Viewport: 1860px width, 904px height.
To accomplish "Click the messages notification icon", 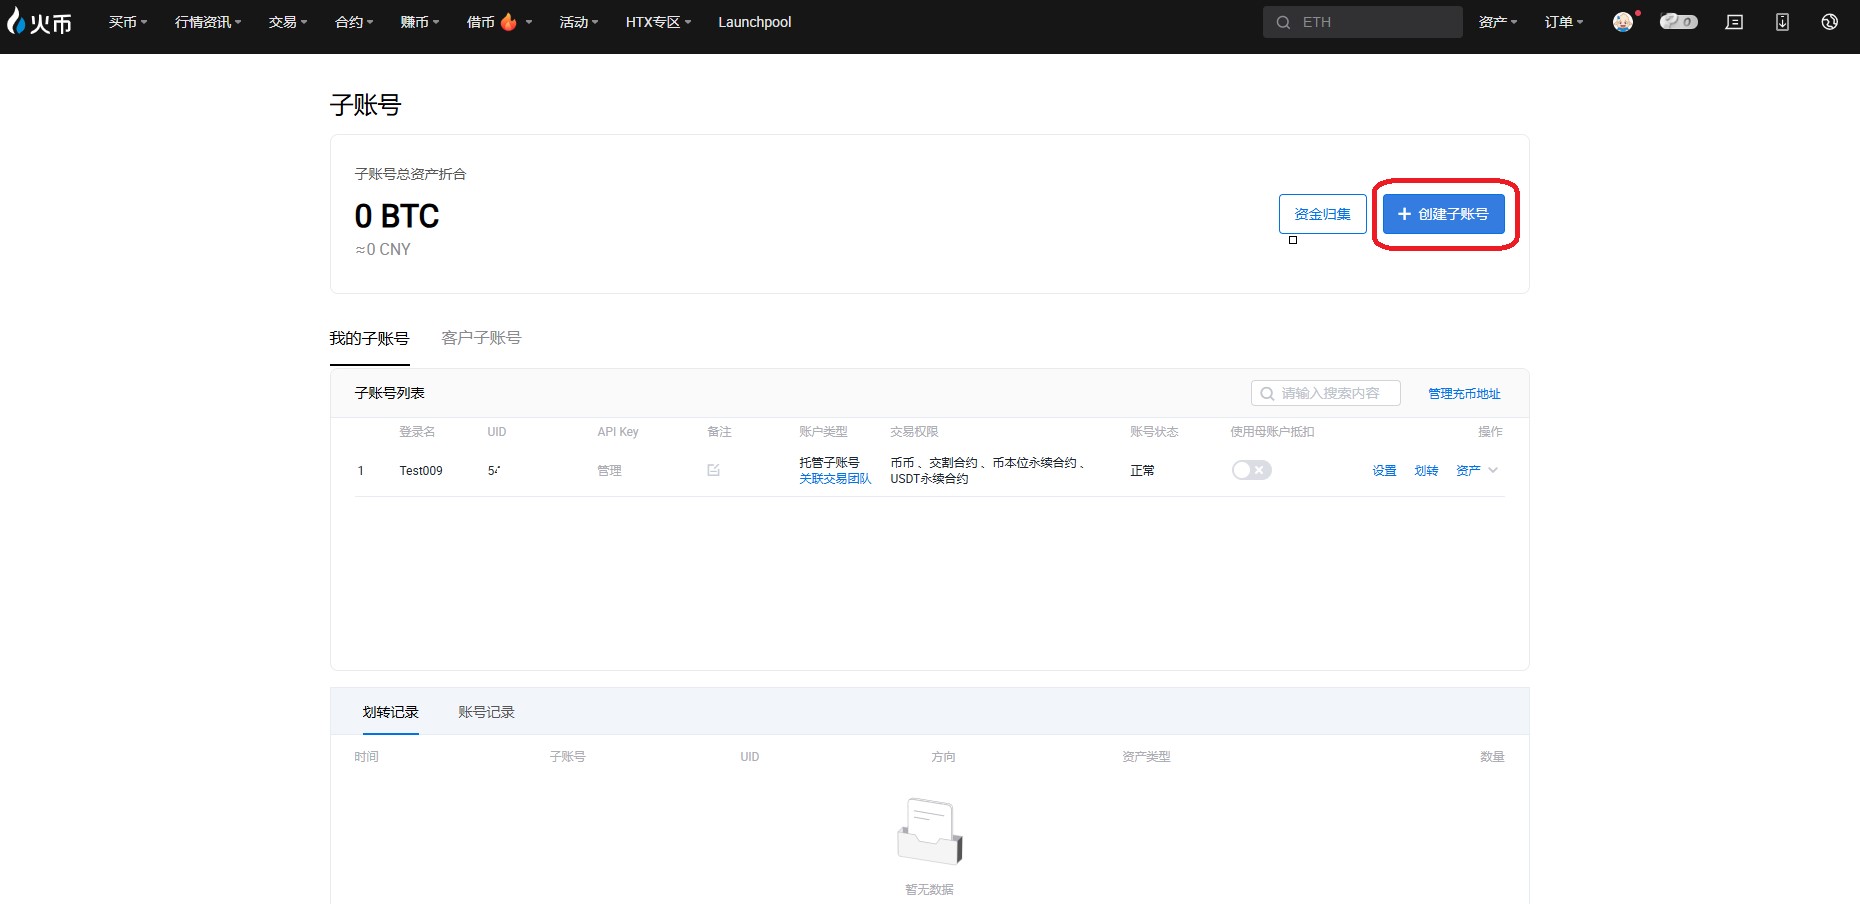I will coord(1734,22).
